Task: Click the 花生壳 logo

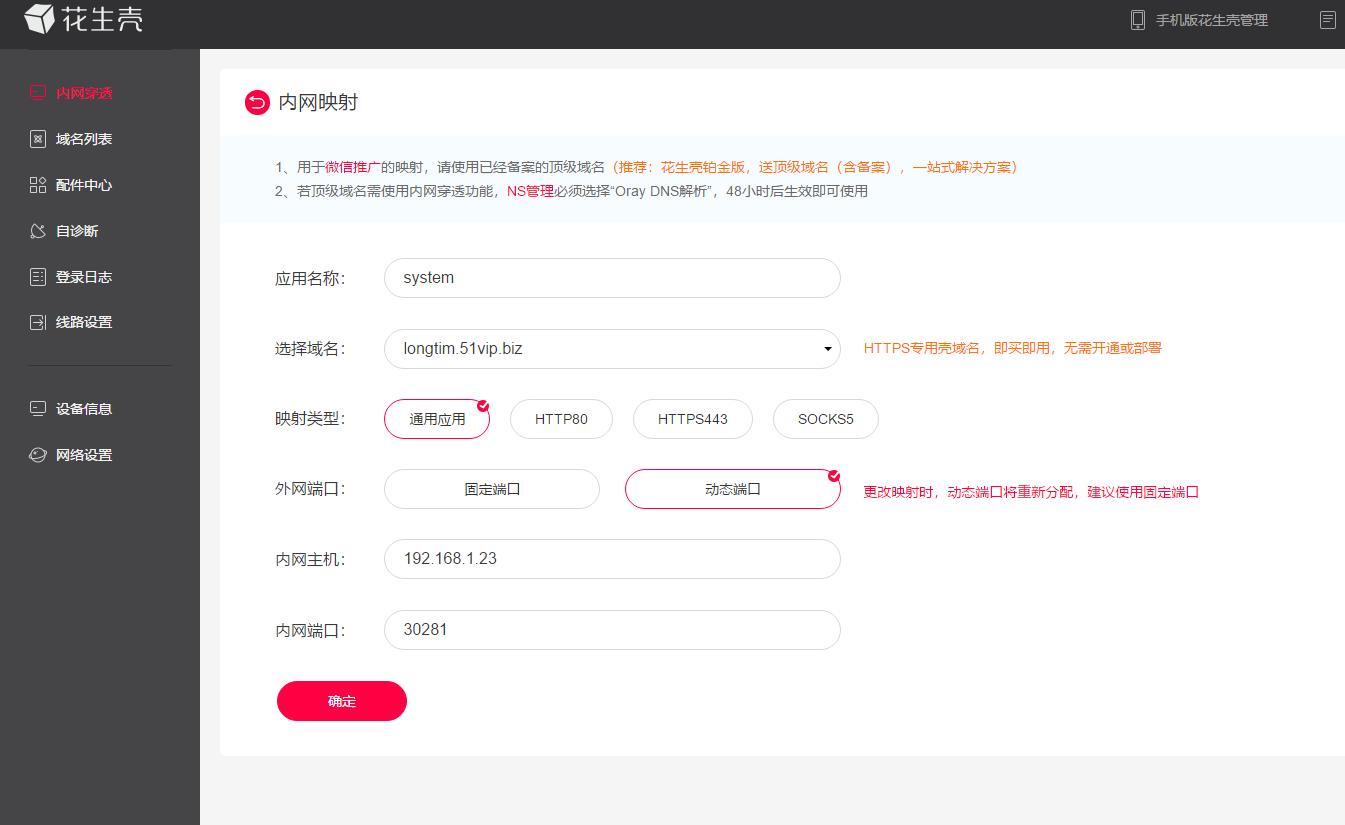Action: 83,18
